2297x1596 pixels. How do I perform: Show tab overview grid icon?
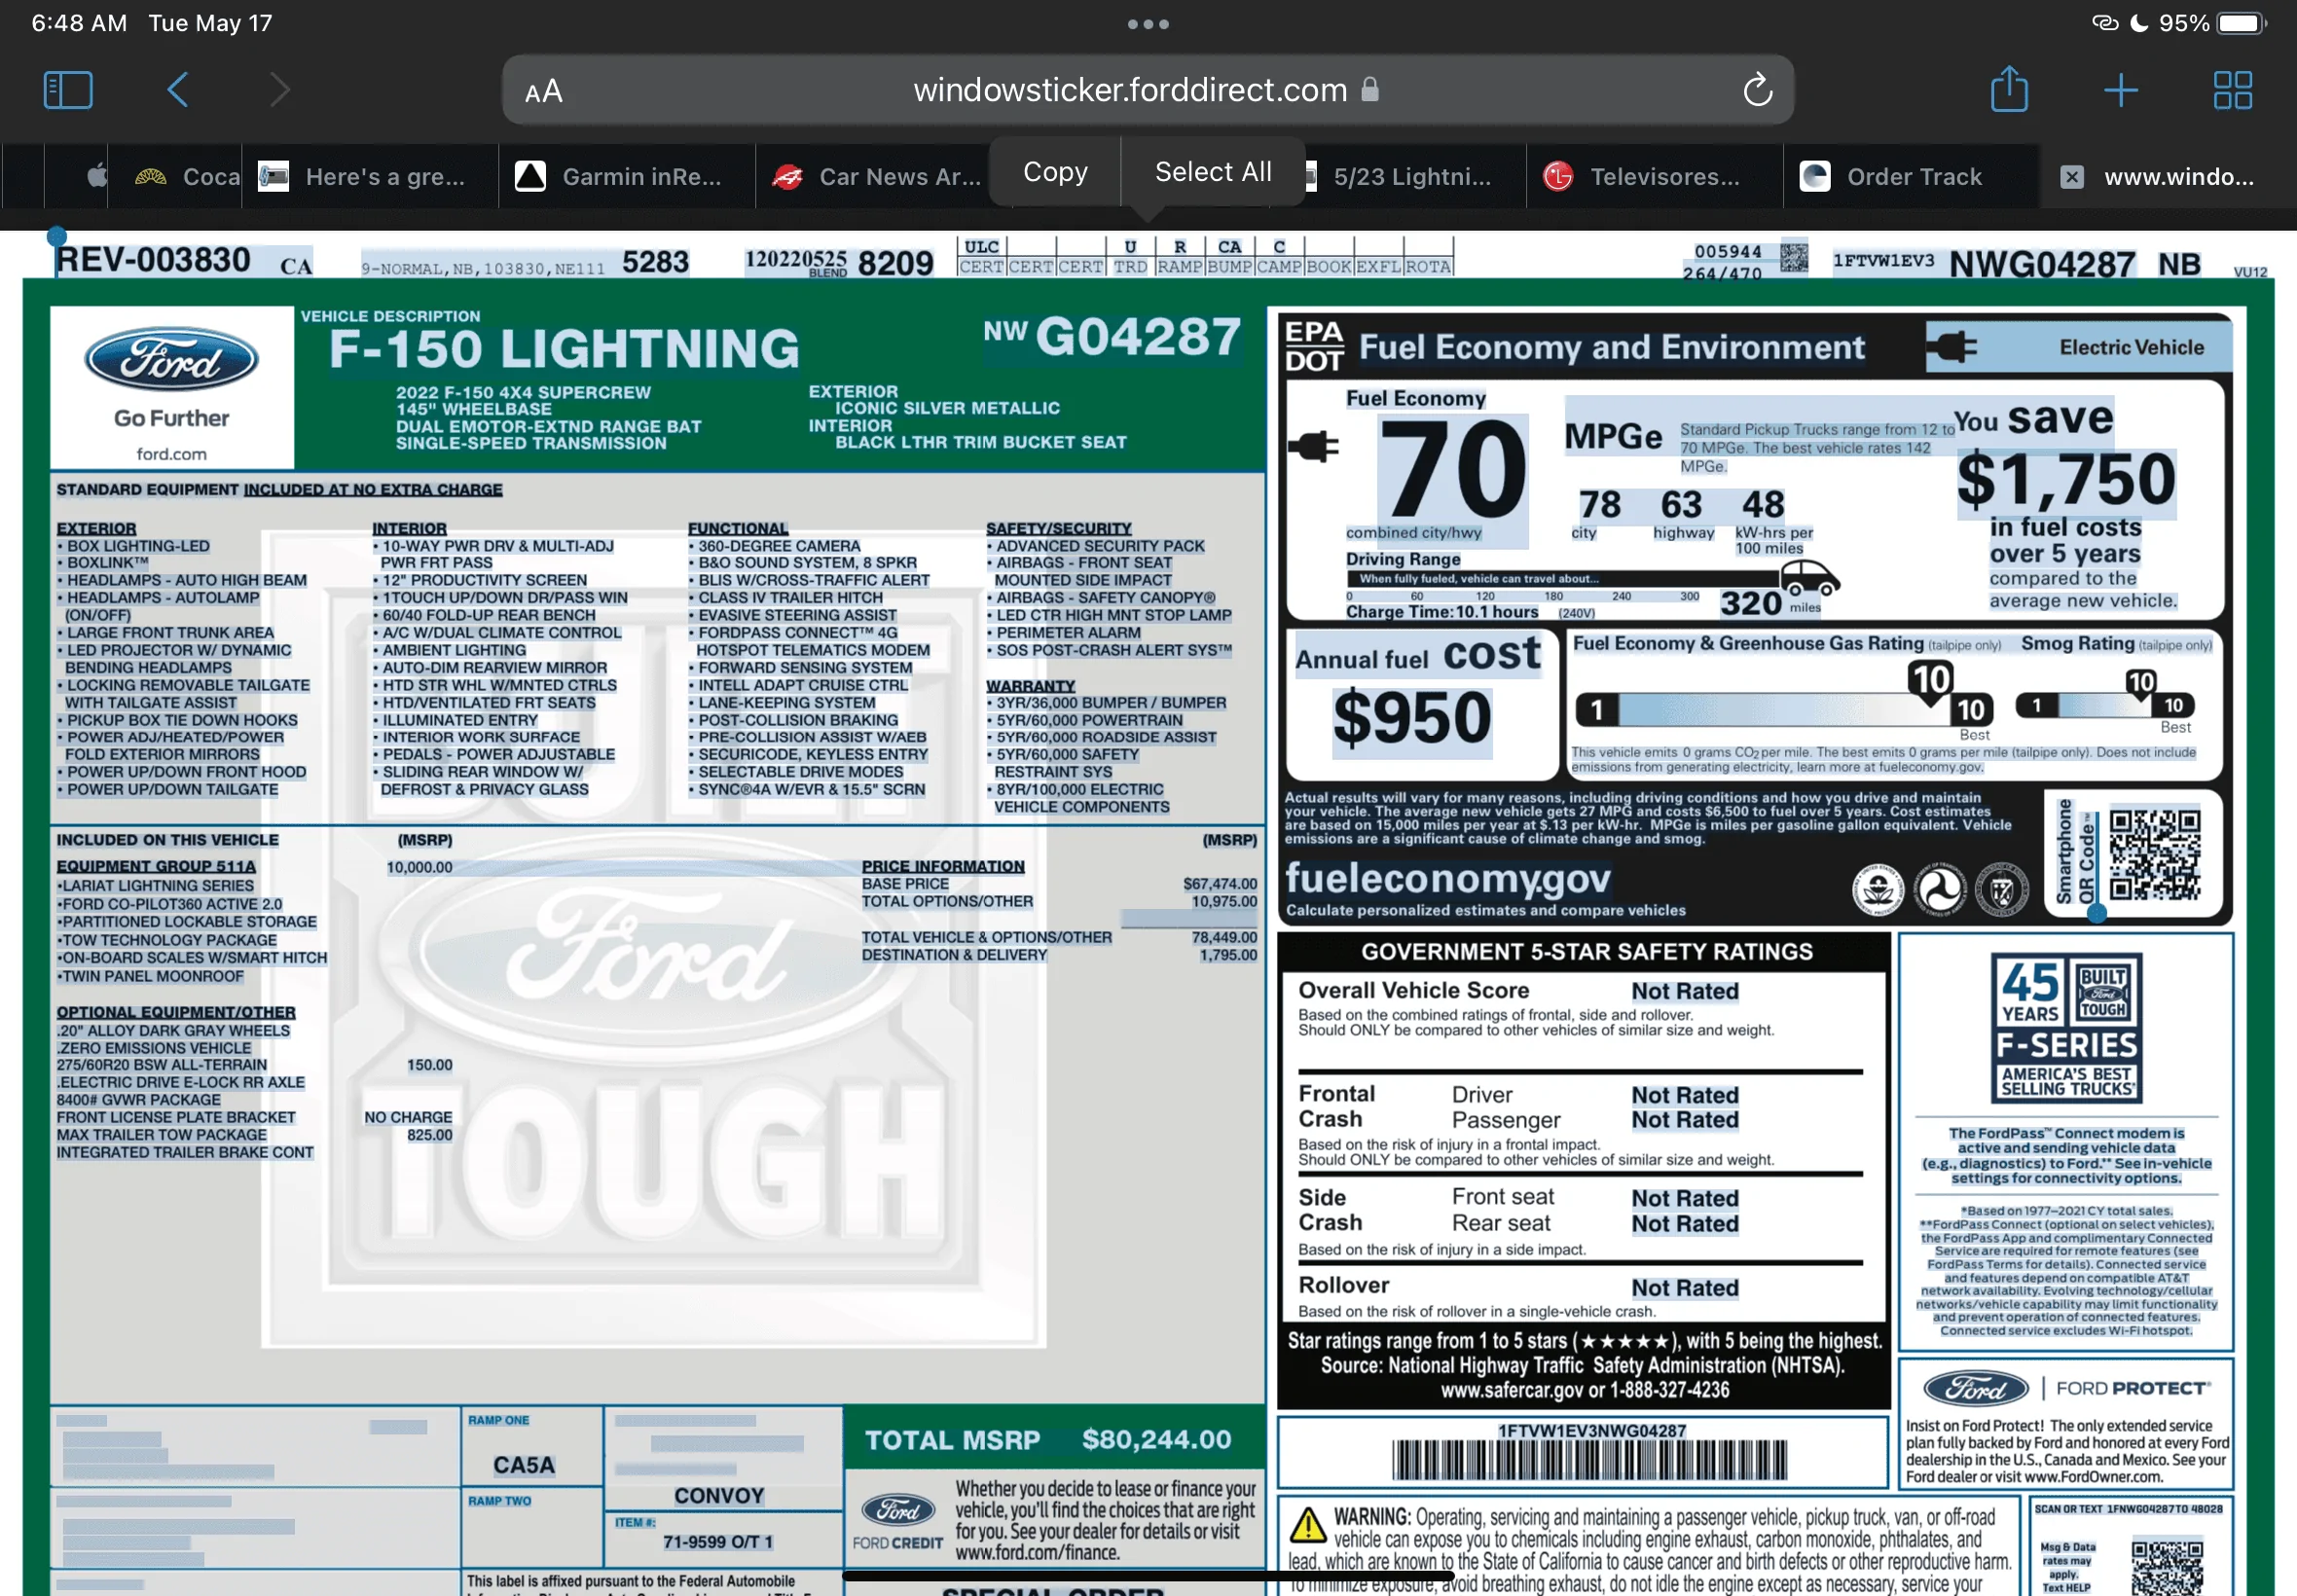click(x=2232, y=90)
